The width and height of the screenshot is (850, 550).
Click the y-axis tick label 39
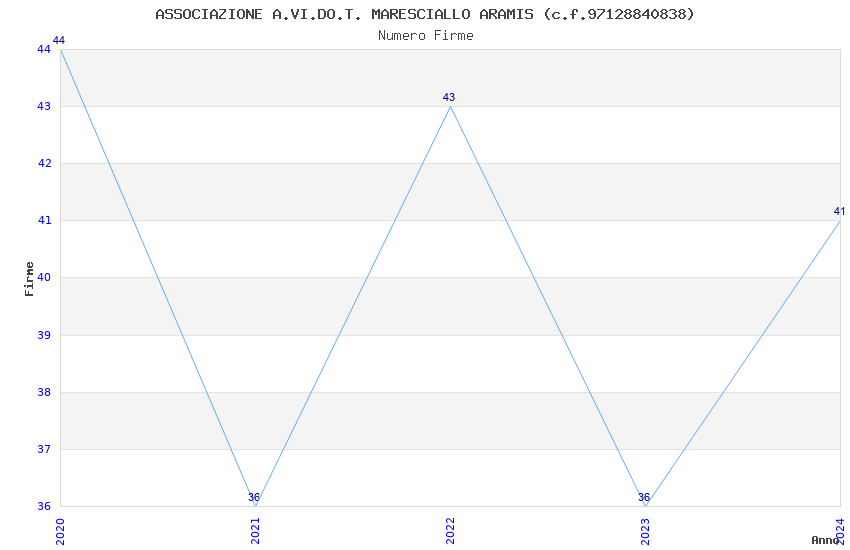coord(44,335)
